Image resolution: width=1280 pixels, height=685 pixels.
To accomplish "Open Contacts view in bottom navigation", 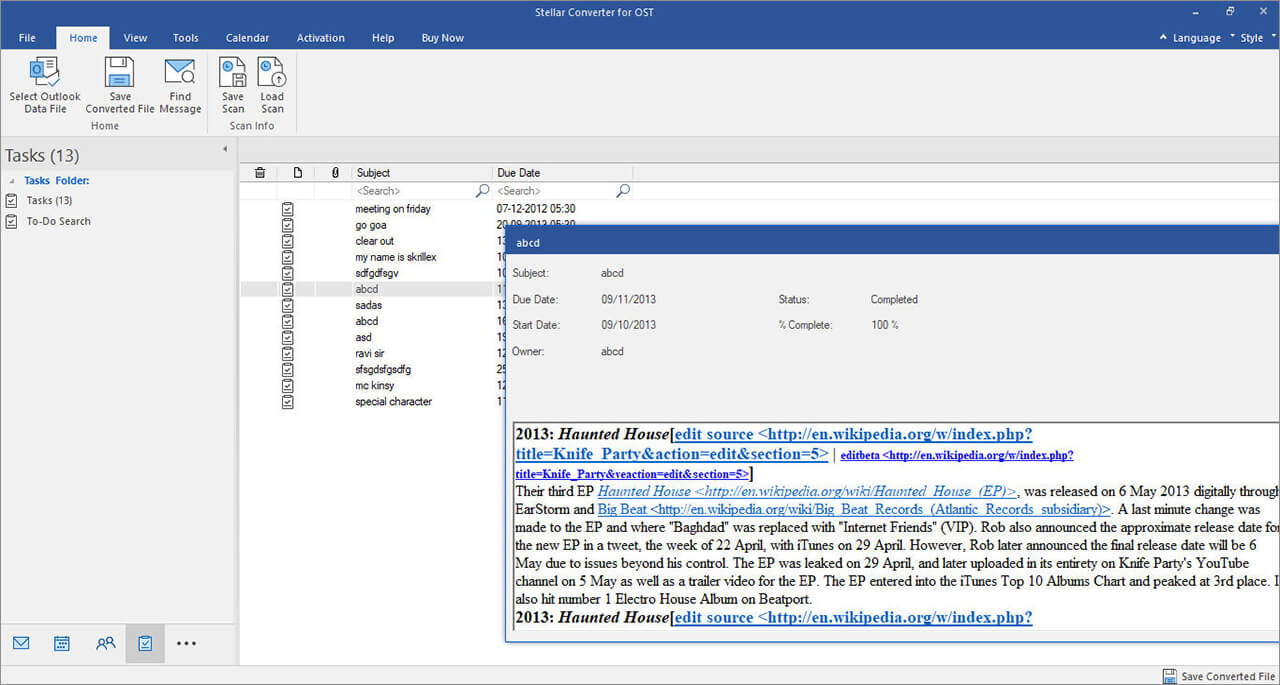I will pyautogui.click(x=105, y=643).
